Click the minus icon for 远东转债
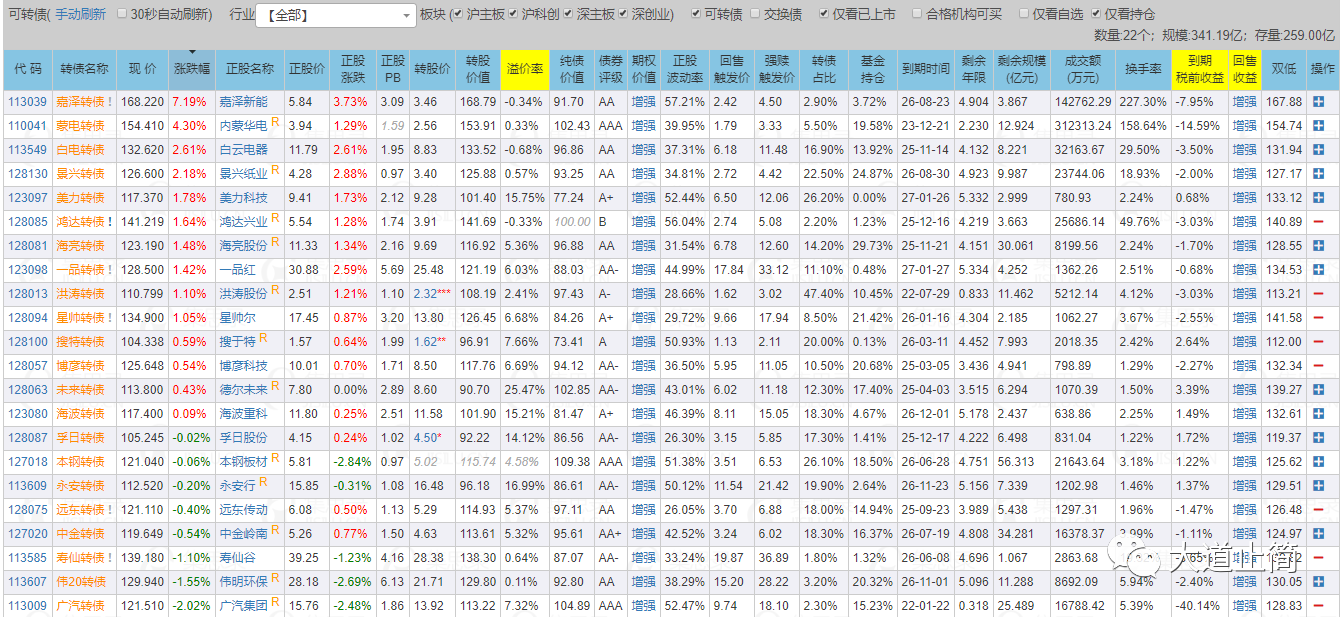Viewport: 1343px width, 617px height. pyautogui.click(x=1321, y=510)
